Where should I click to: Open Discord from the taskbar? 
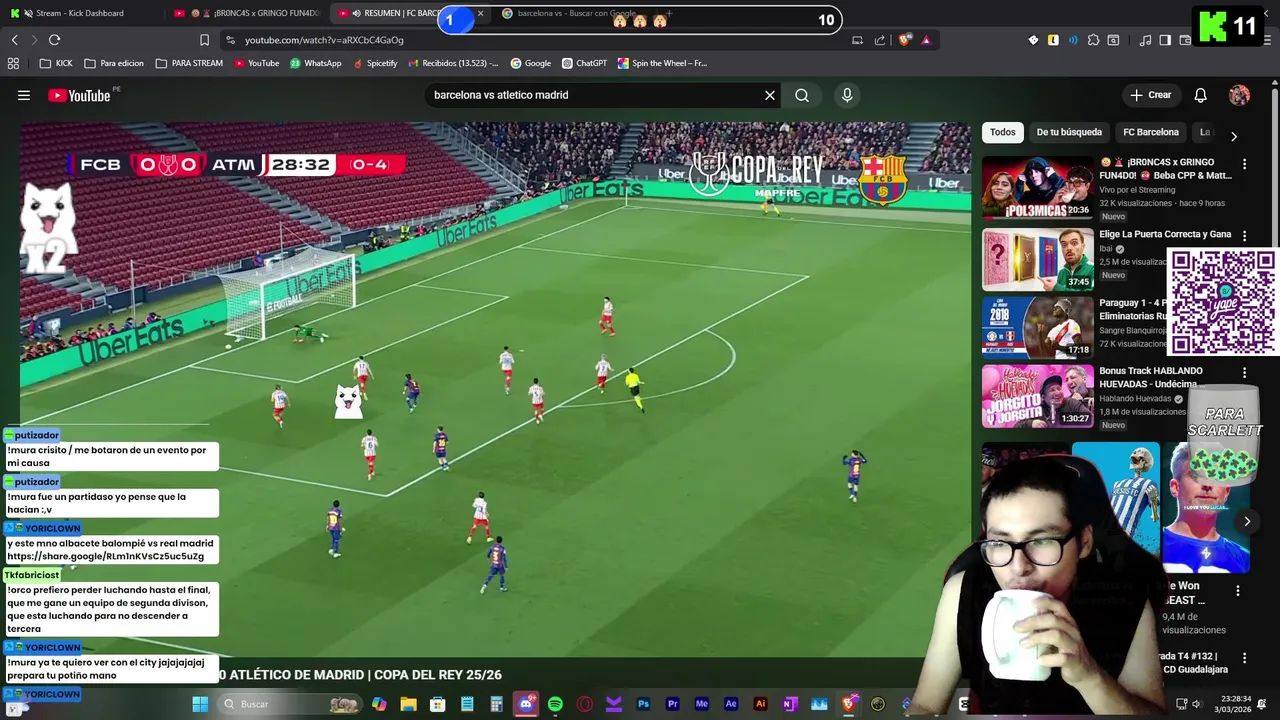coord(526,704)
